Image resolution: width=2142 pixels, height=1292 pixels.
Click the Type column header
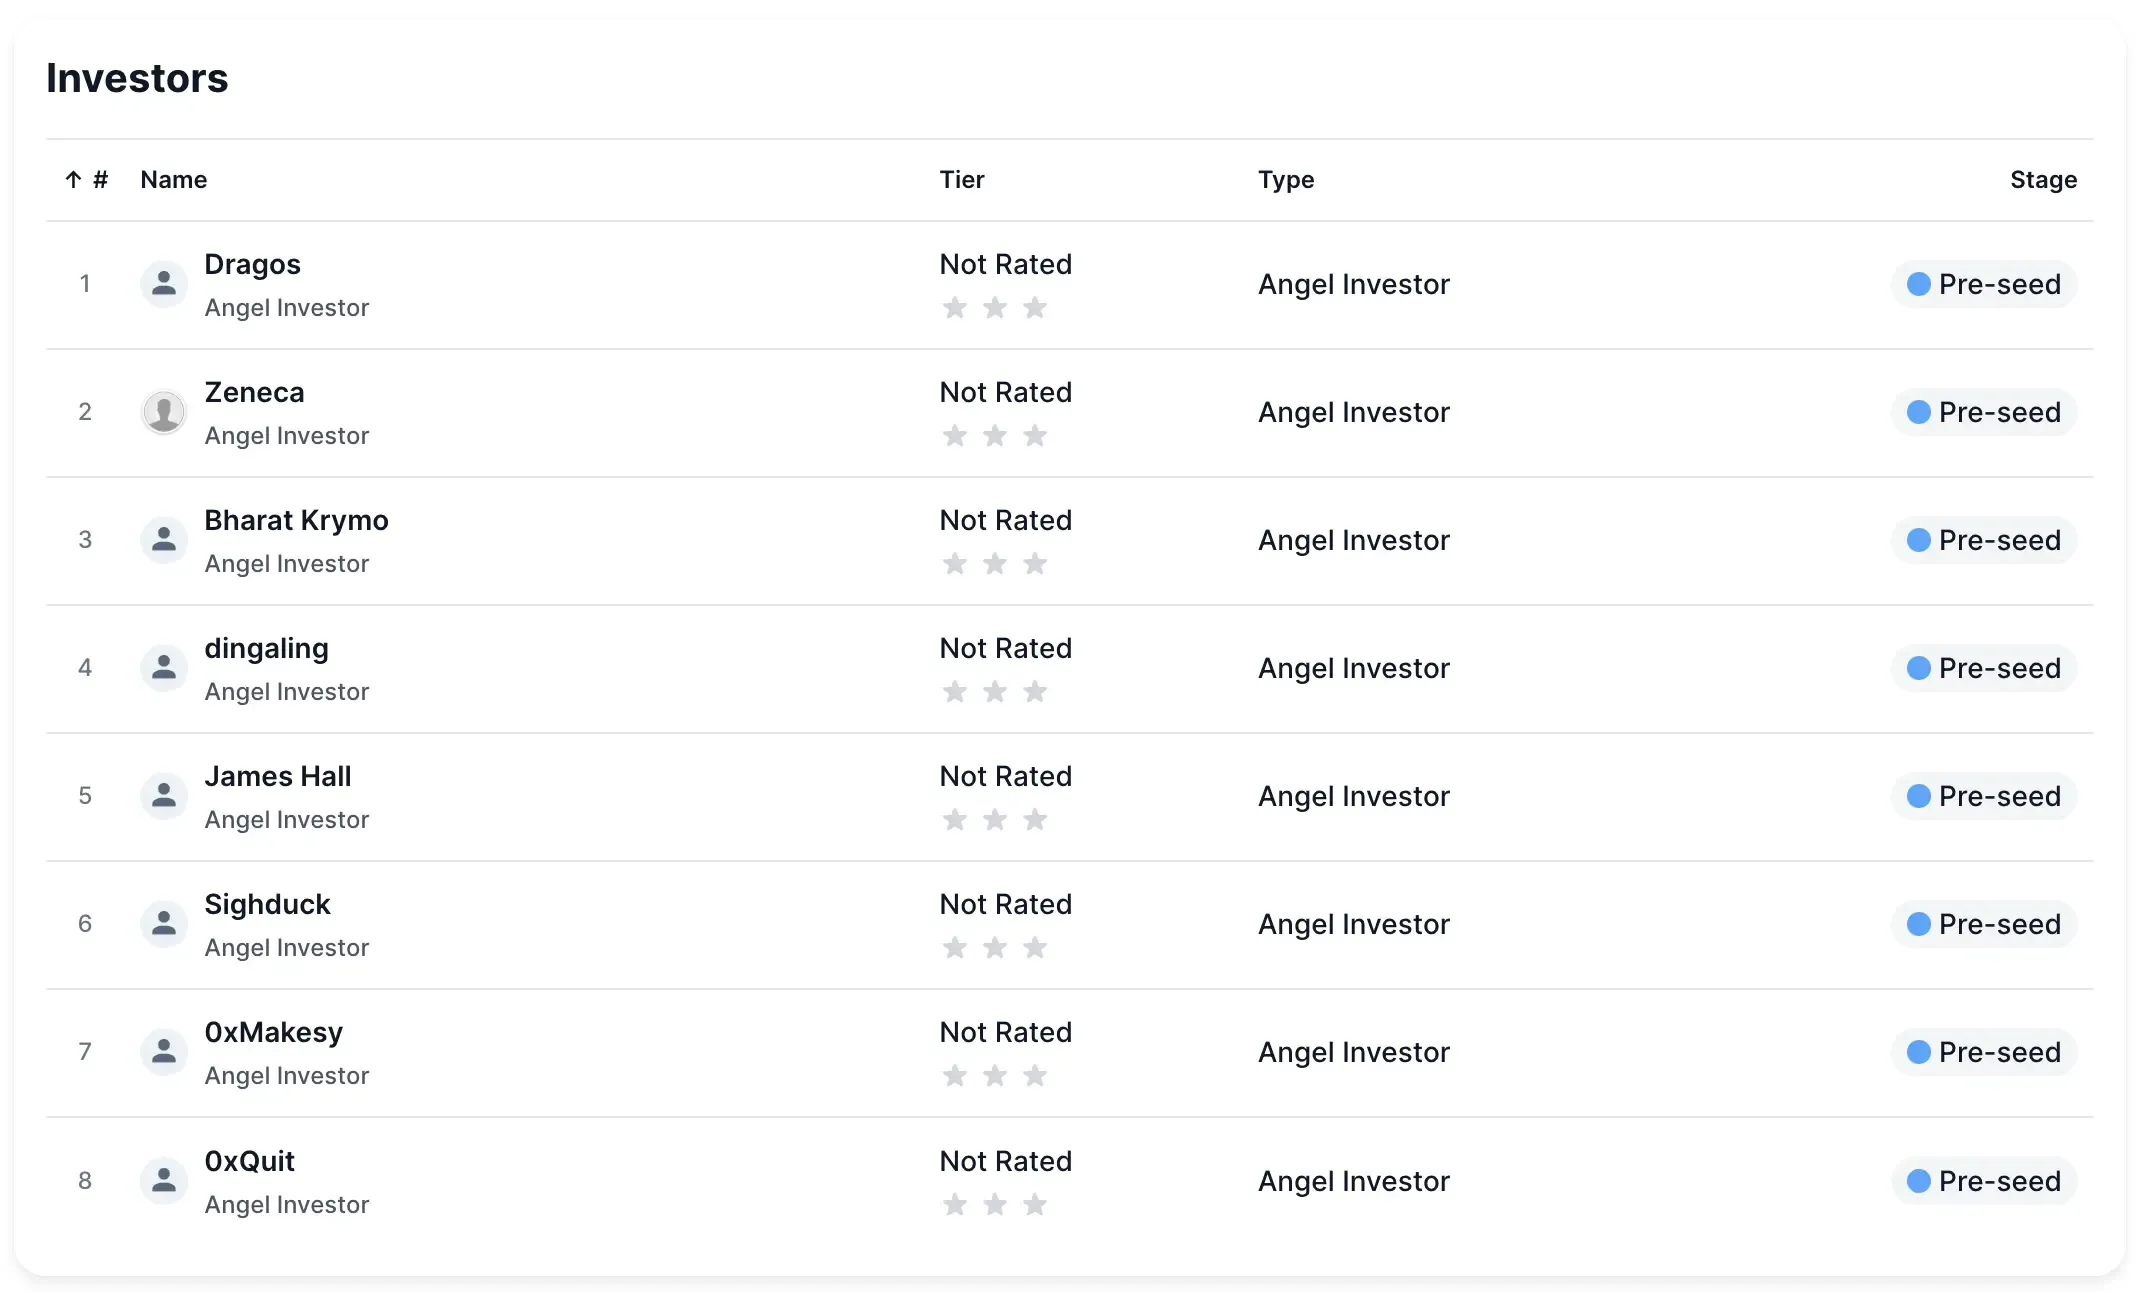(x=1286, y=180)
